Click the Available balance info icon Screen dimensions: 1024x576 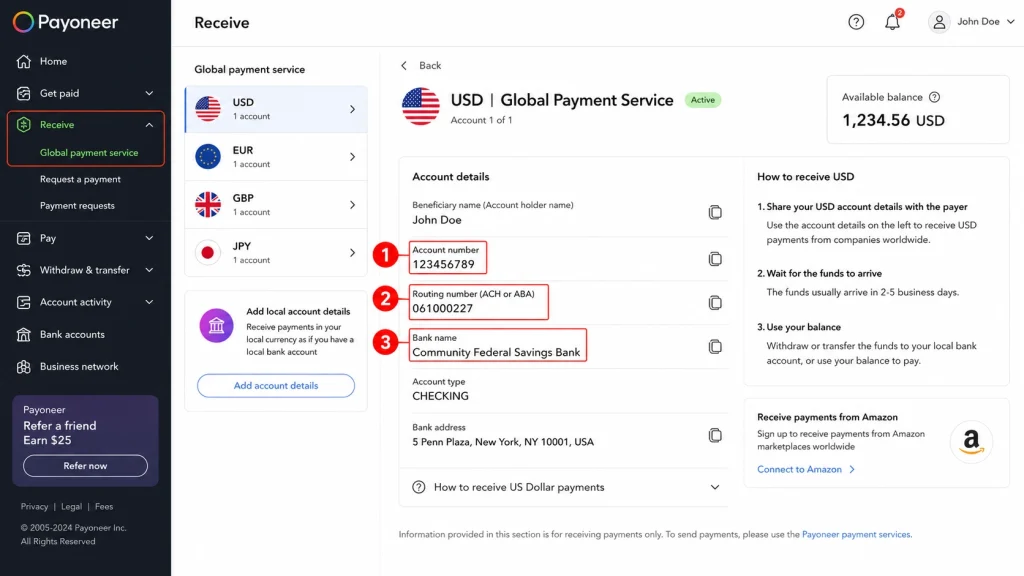935,97
